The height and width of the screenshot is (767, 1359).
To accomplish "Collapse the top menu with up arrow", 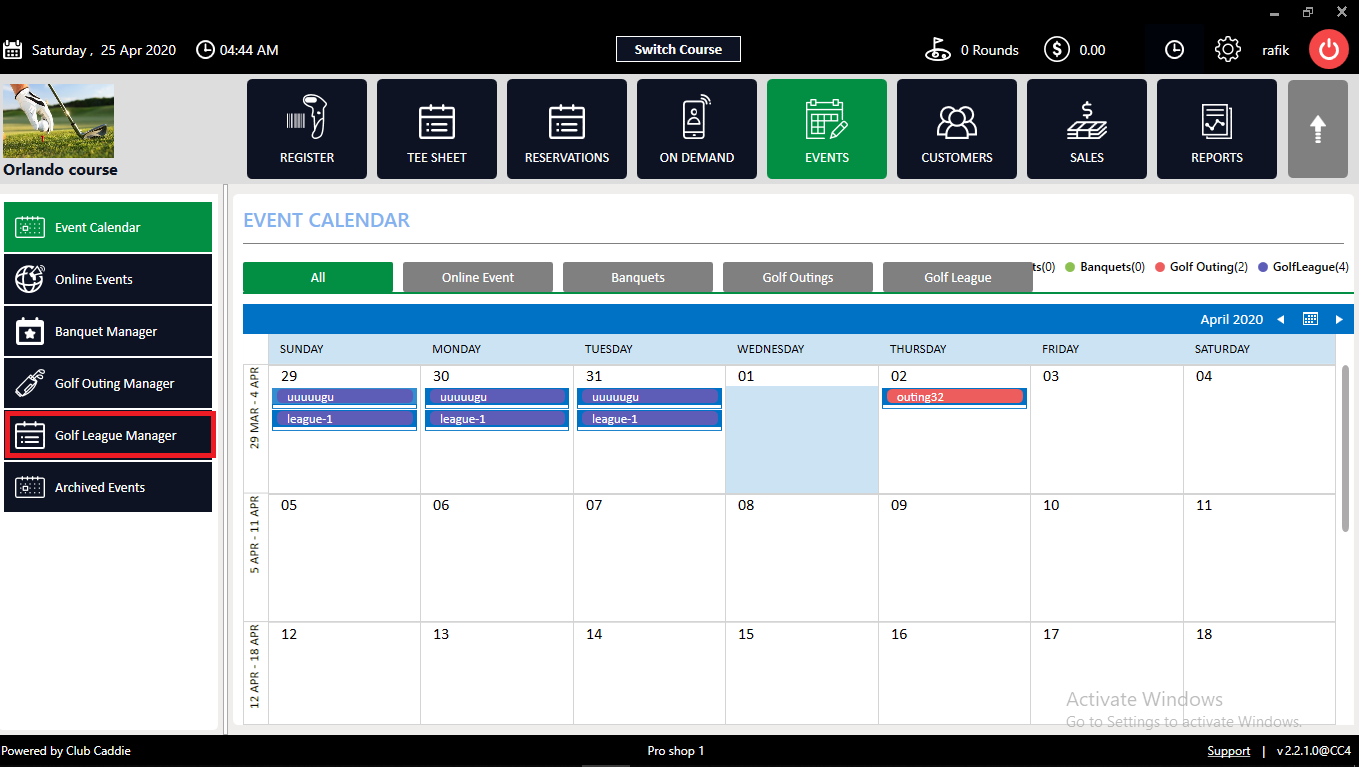I will click(x=1318, y=129).
